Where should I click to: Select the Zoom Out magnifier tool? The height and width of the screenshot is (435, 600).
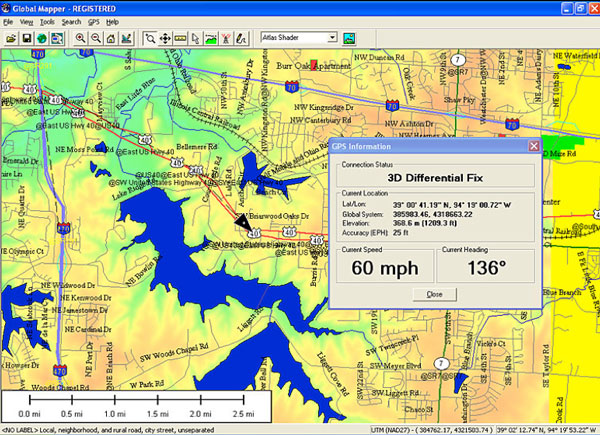(x=96, y=38)
